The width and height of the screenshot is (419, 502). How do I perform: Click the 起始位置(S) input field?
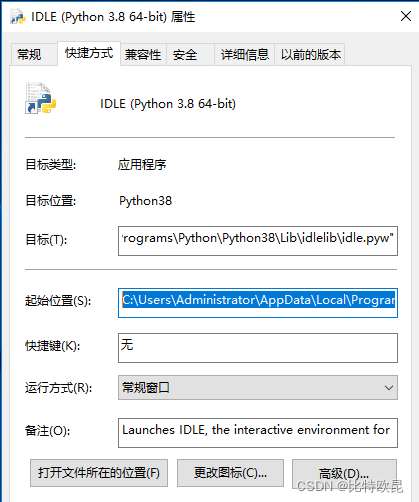click(258, 303)
